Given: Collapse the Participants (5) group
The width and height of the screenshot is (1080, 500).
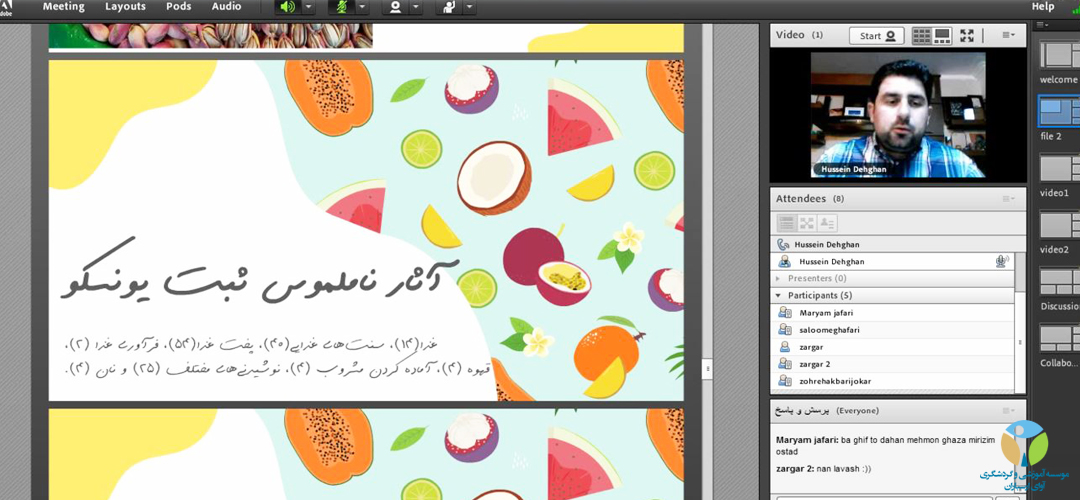Looking at the screenshot, I should pos(893,295).
